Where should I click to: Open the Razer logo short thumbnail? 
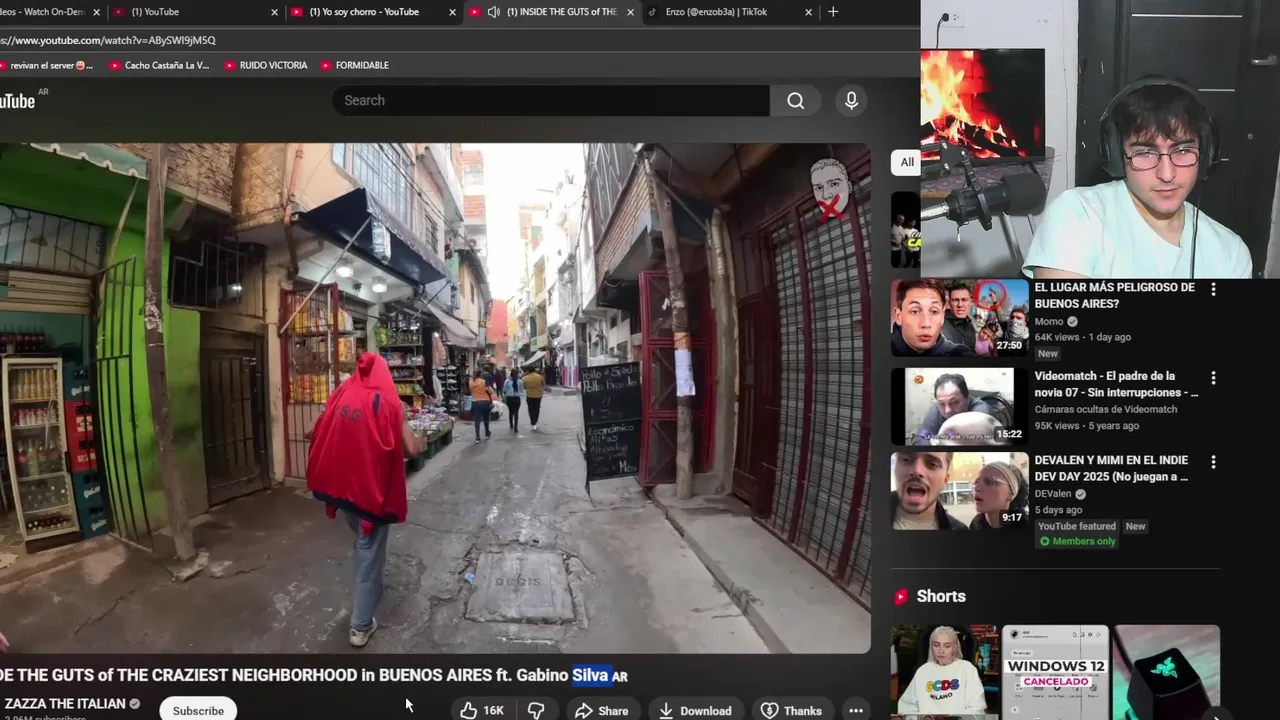(x=1167, y=672)
